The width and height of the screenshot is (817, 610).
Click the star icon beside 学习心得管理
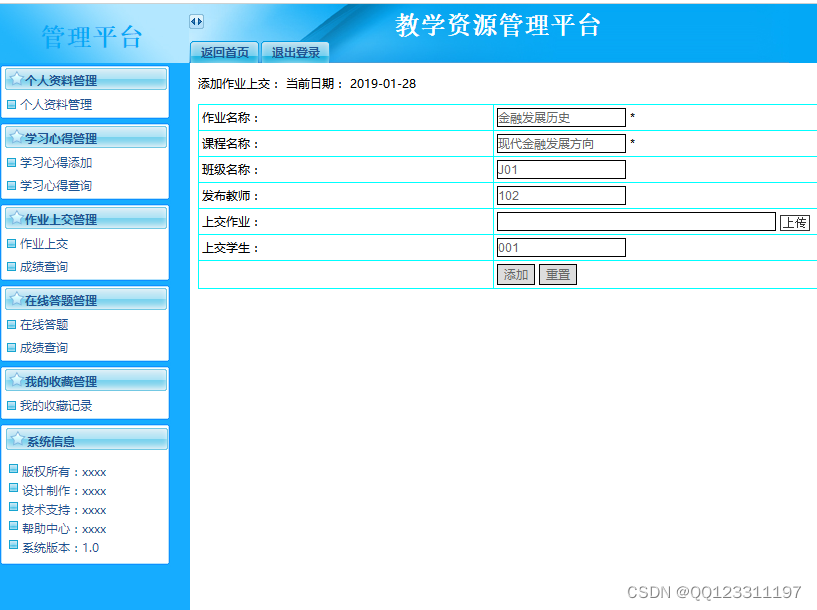(x=17, y=136)
